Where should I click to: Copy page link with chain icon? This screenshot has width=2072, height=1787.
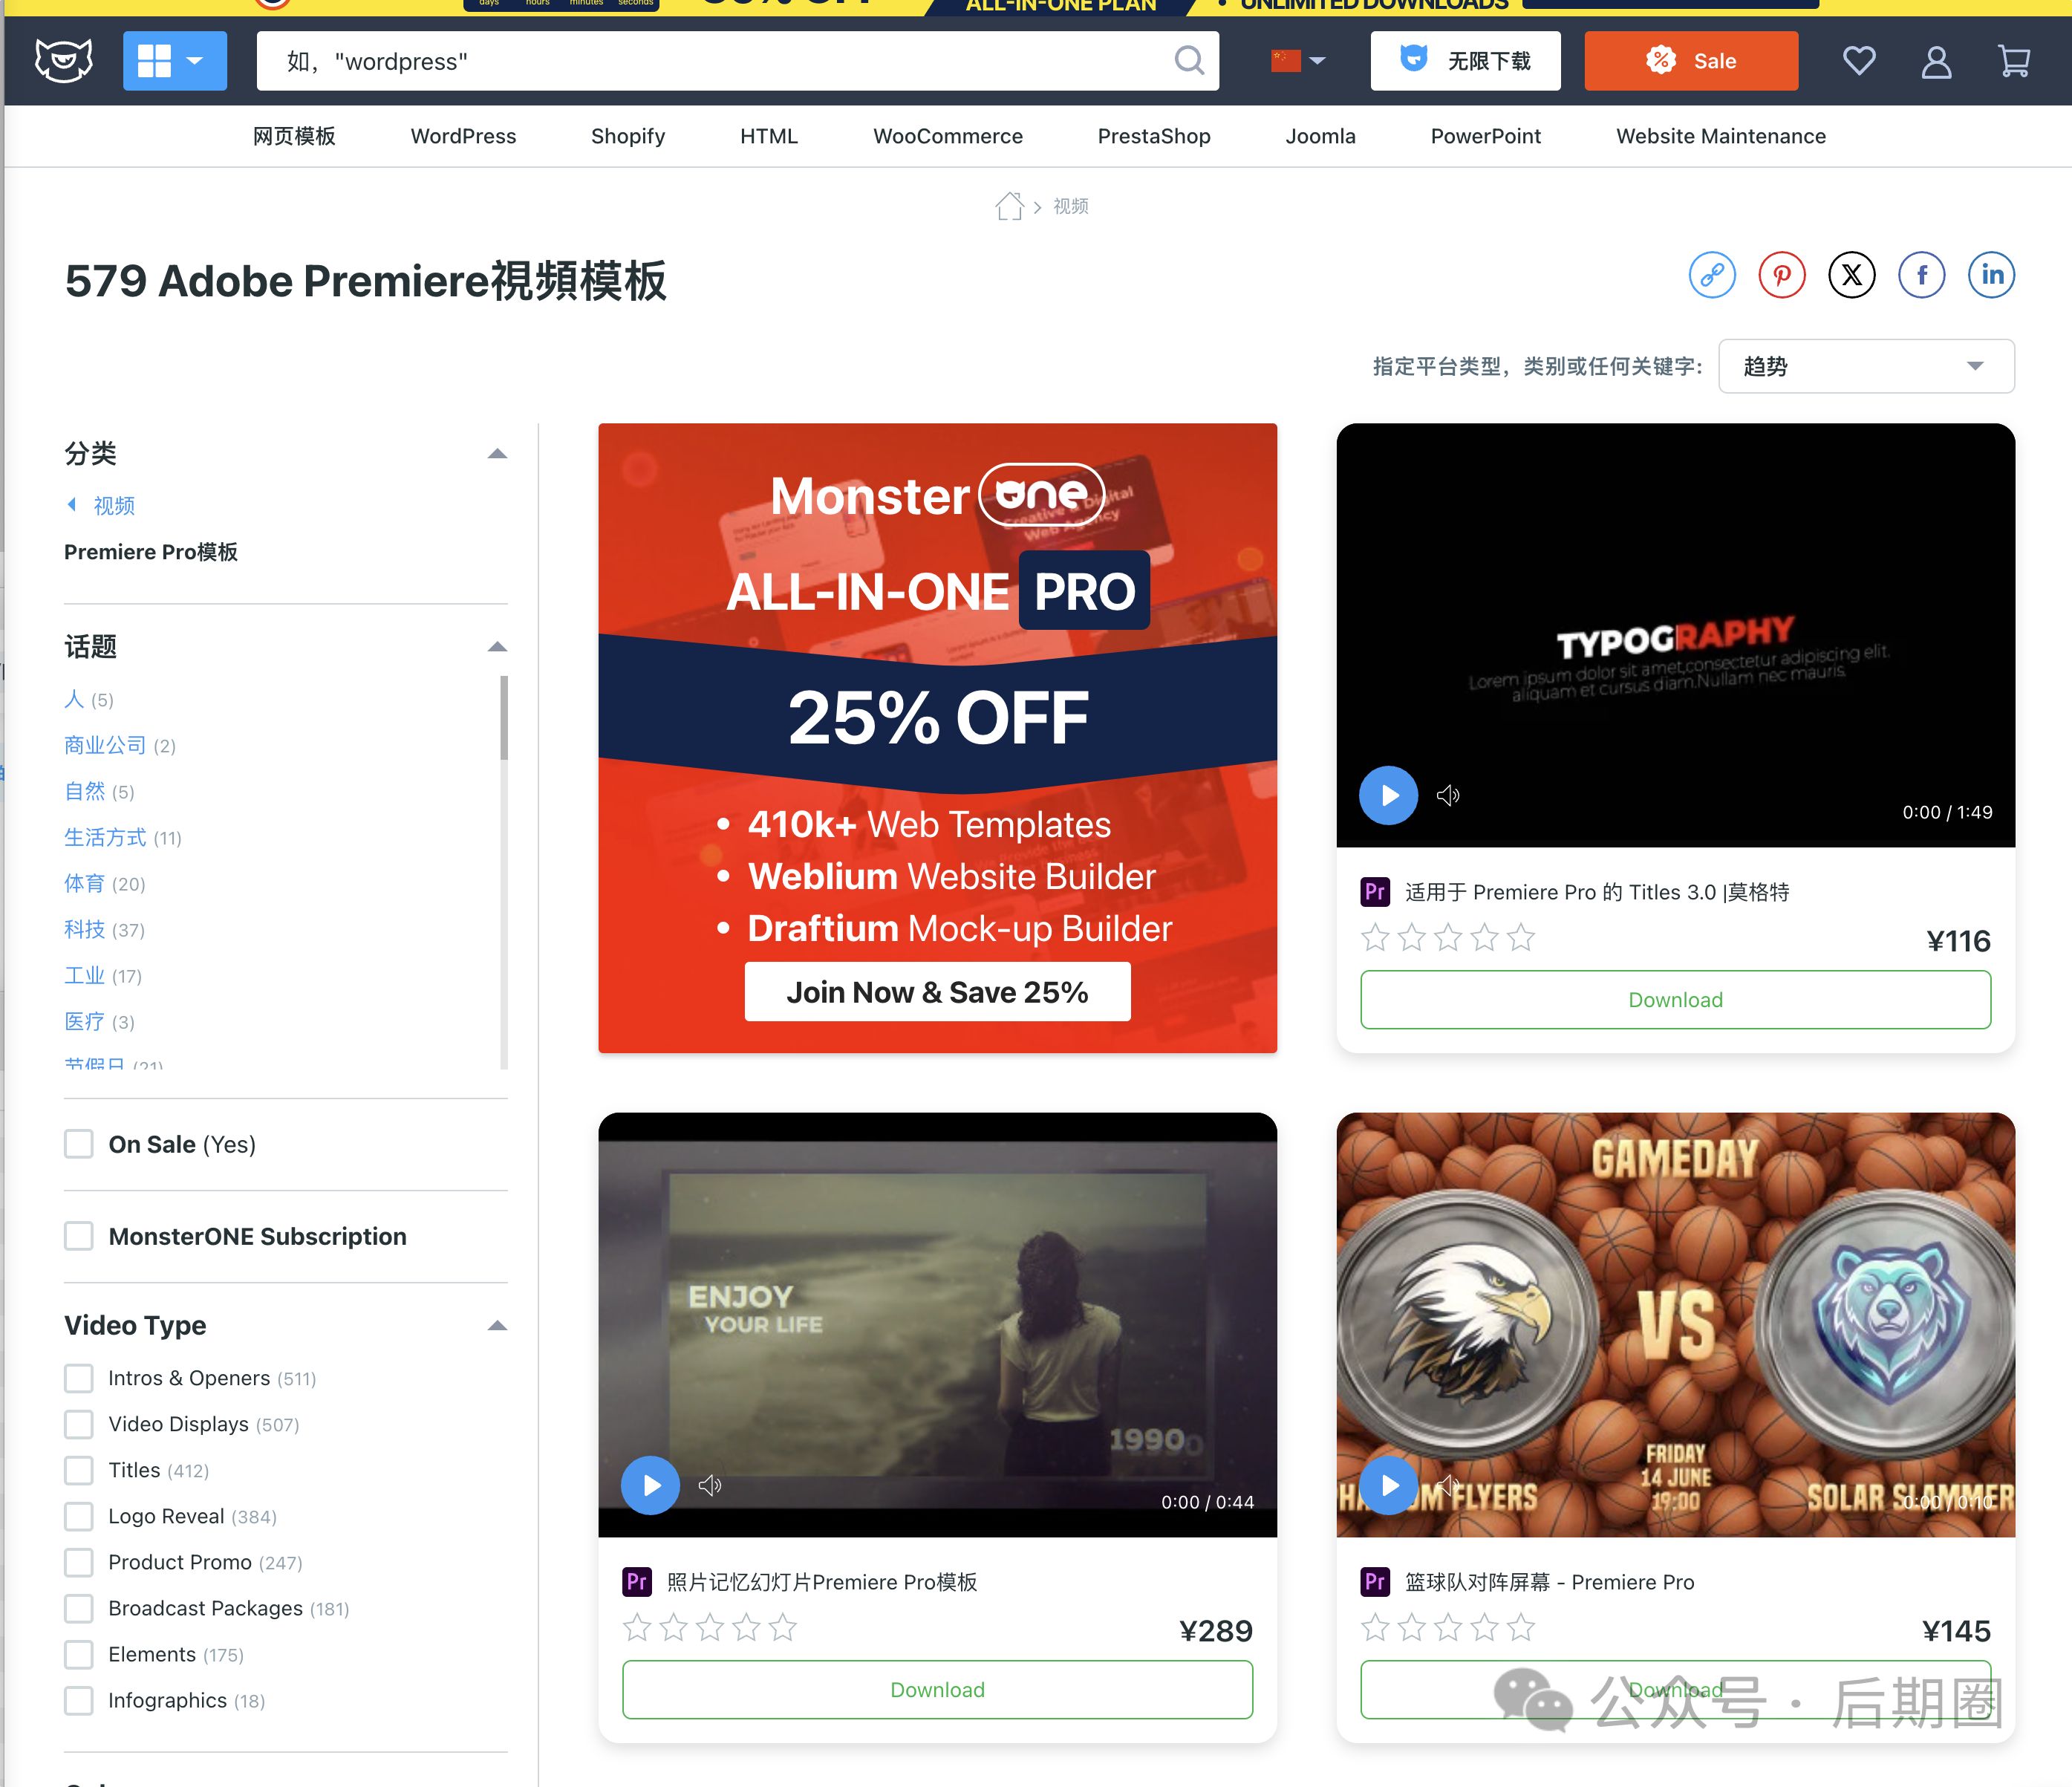(x=1712, y=275)
